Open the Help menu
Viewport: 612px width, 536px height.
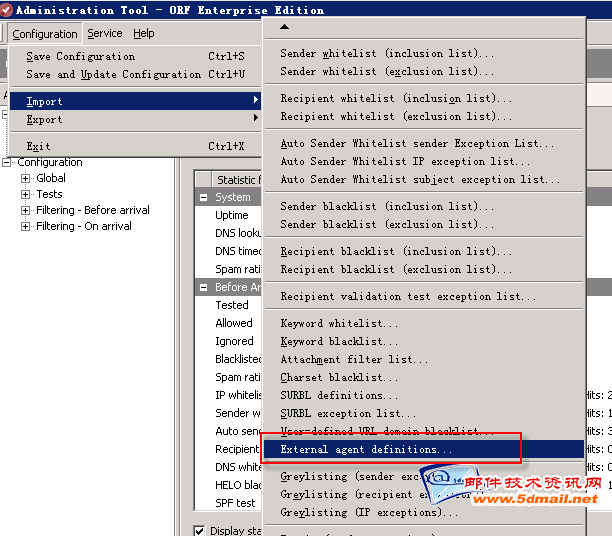tap(144, 34)
